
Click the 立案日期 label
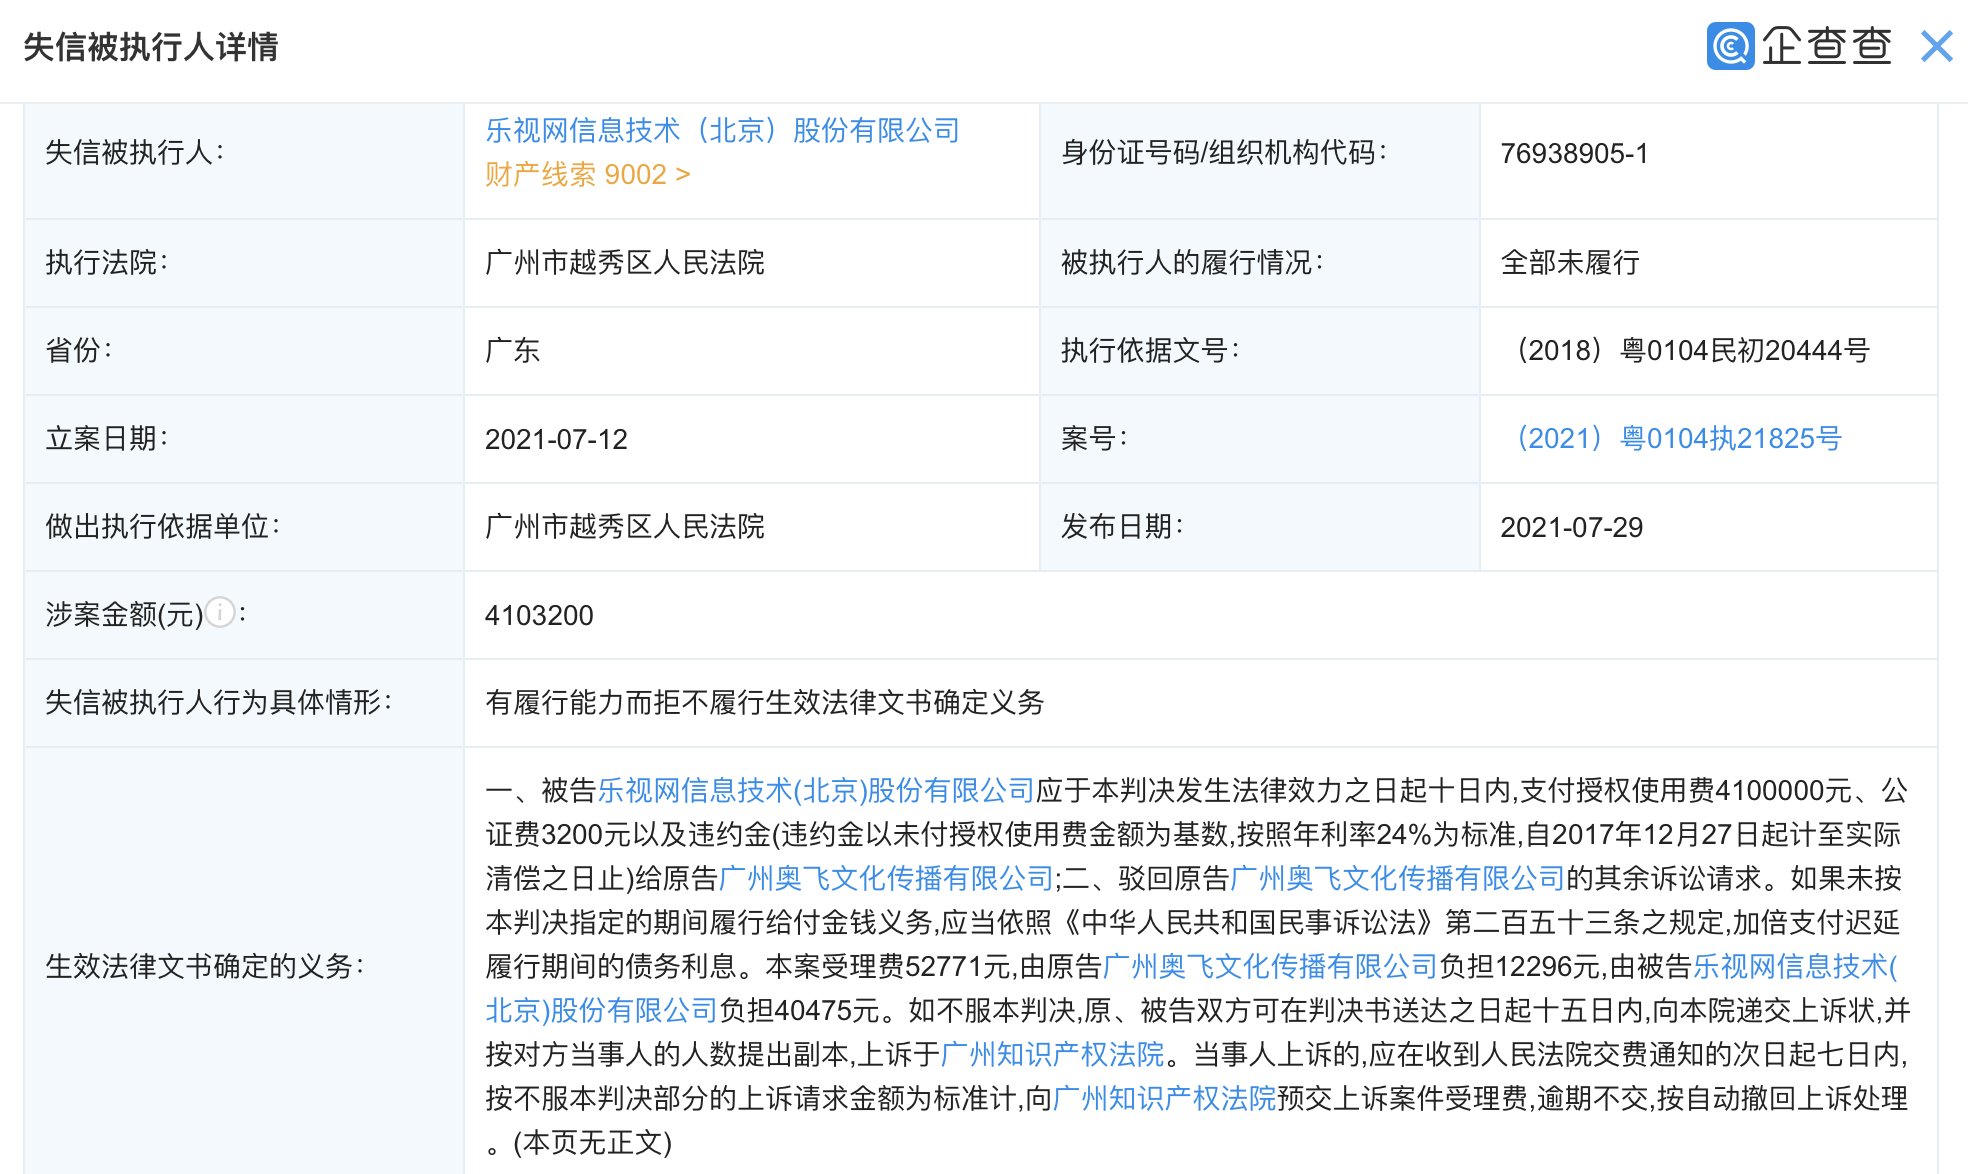click(107, 439)
